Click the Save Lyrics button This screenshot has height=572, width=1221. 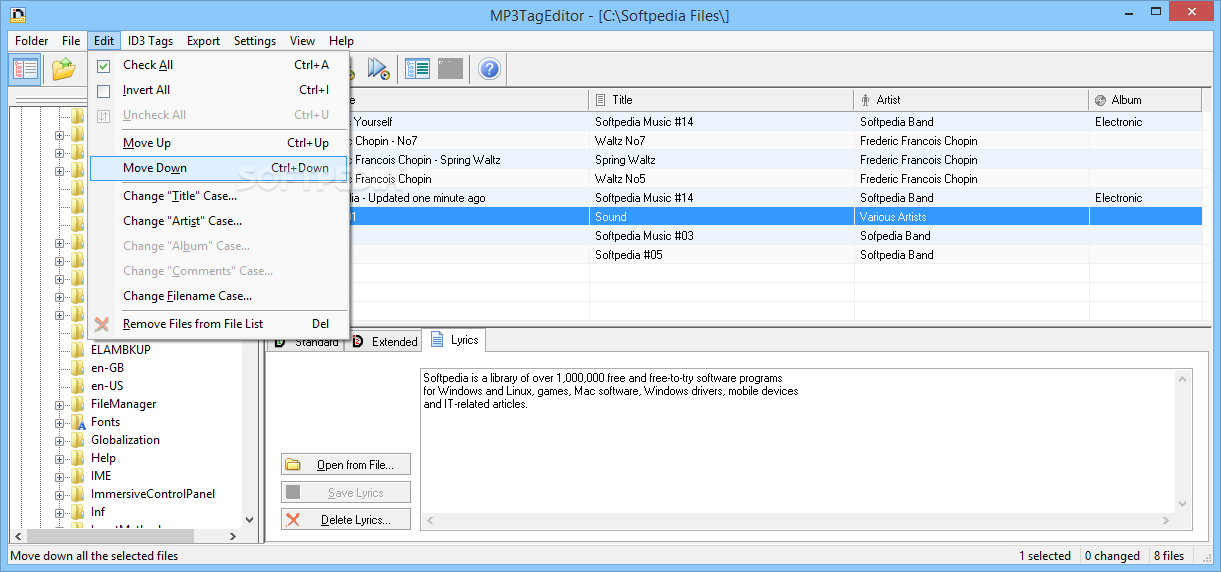pyautogui.click(x=346, y=492)
